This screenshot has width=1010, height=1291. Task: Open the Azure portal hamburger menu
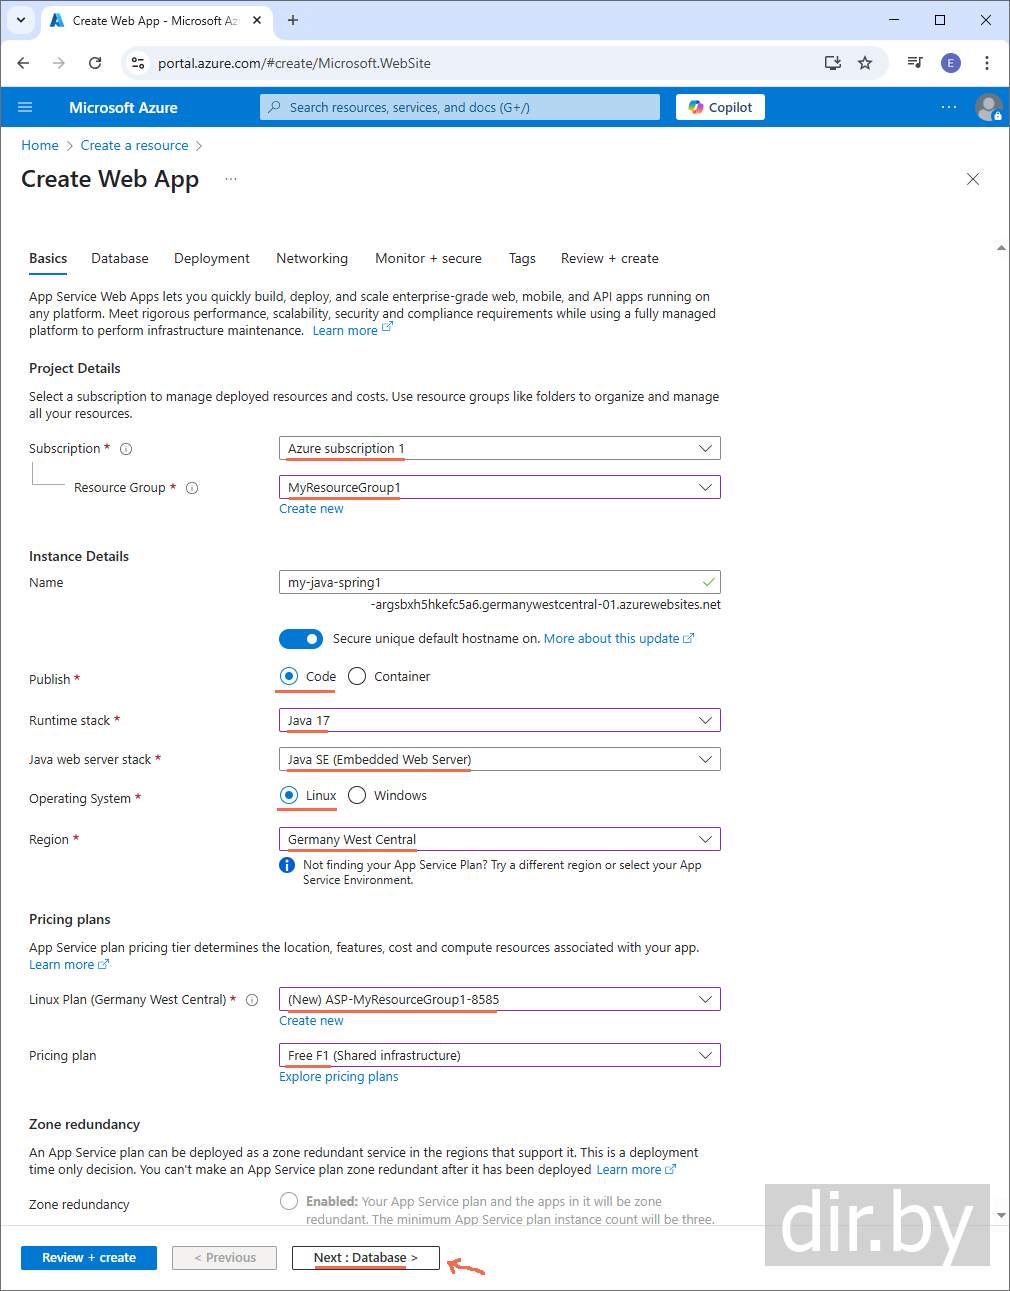click(25, 107)
